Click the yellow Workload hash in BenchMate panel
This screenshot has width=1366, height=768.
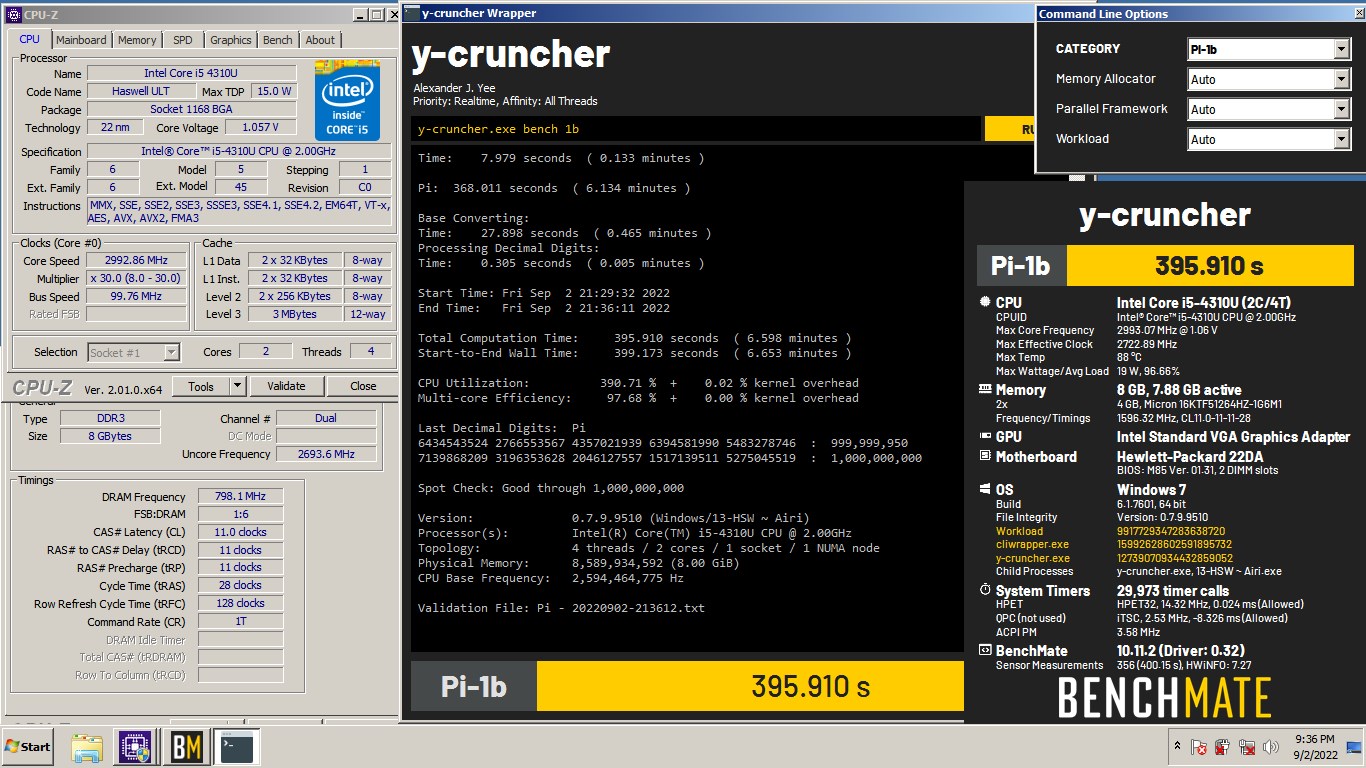point(1171,531)
